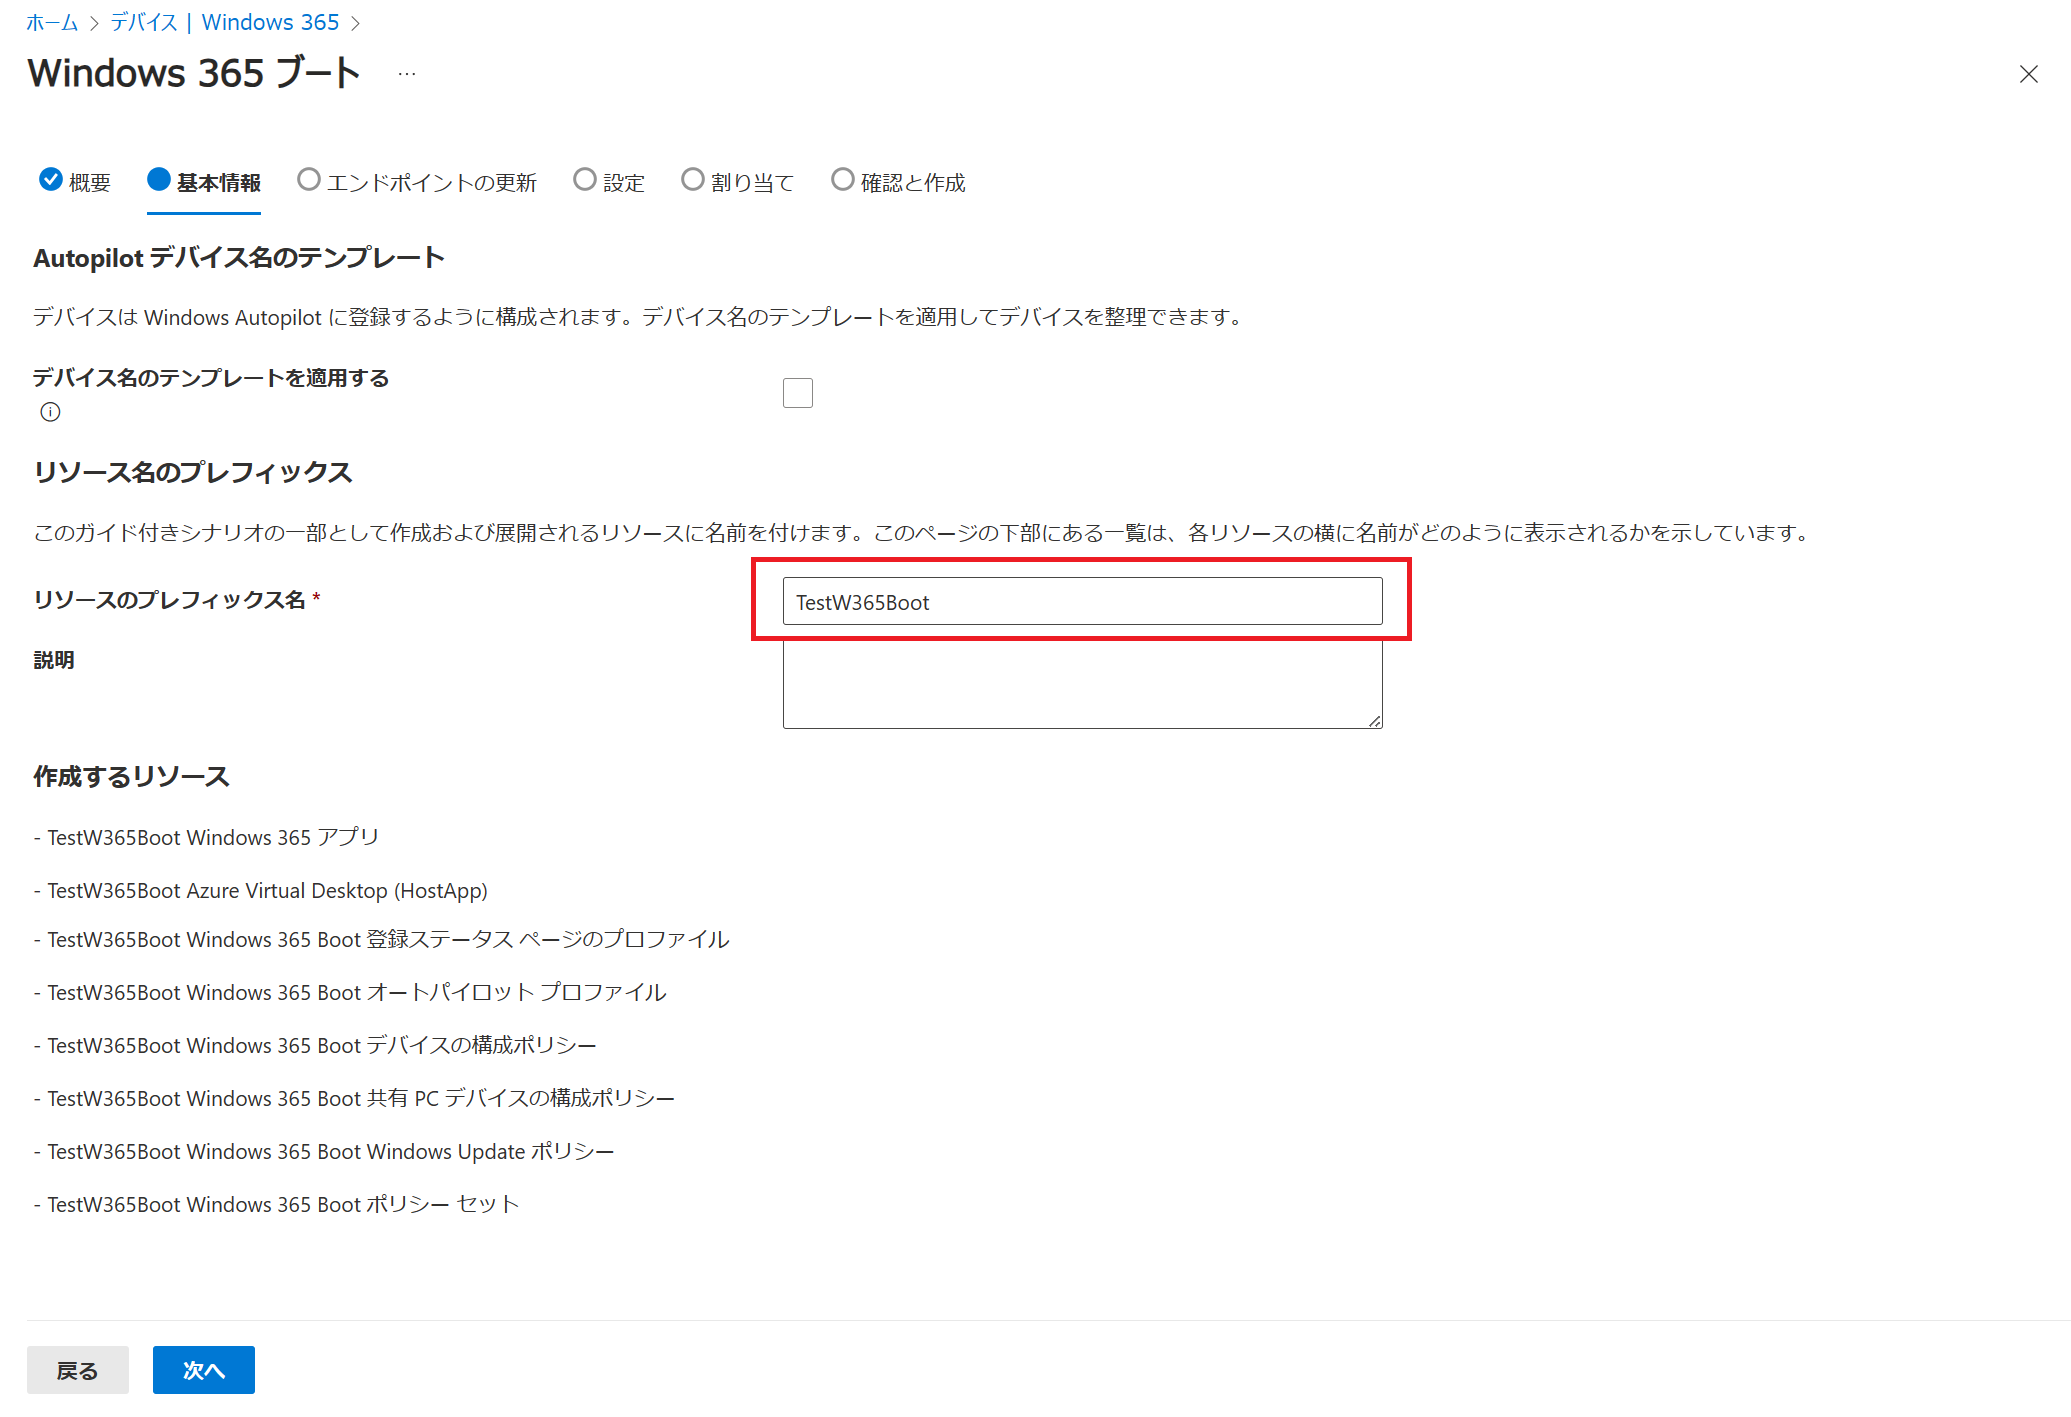The width and height of the screenshot is (2071, 1417).
Task: Open the 設定 tab
Action: tap(623, 183)
